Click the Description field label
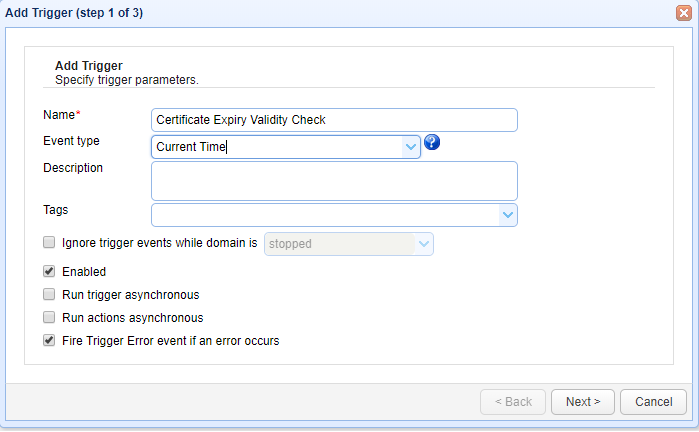 click(73, 168)
